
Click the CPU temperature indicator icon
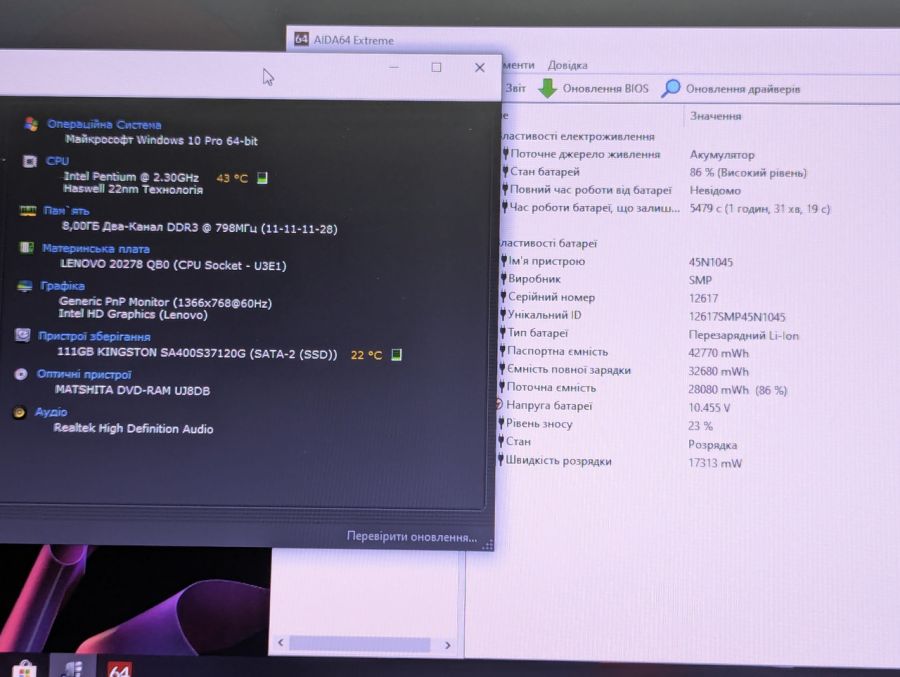pyautogui.click(x=262, y=178)
